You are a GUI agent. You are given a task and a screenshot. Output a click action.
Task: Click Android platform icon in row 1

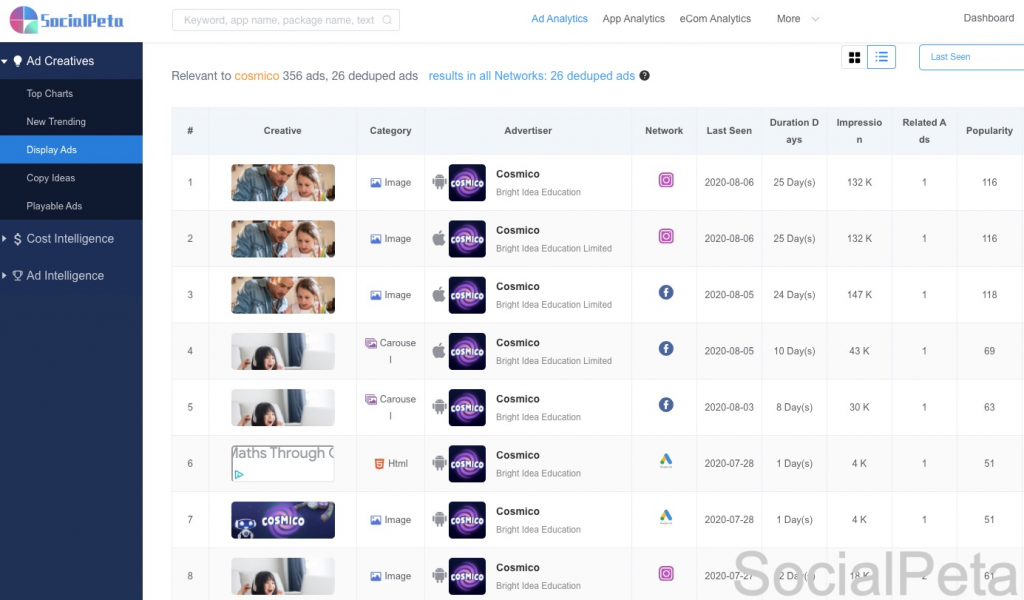point(440,182)
